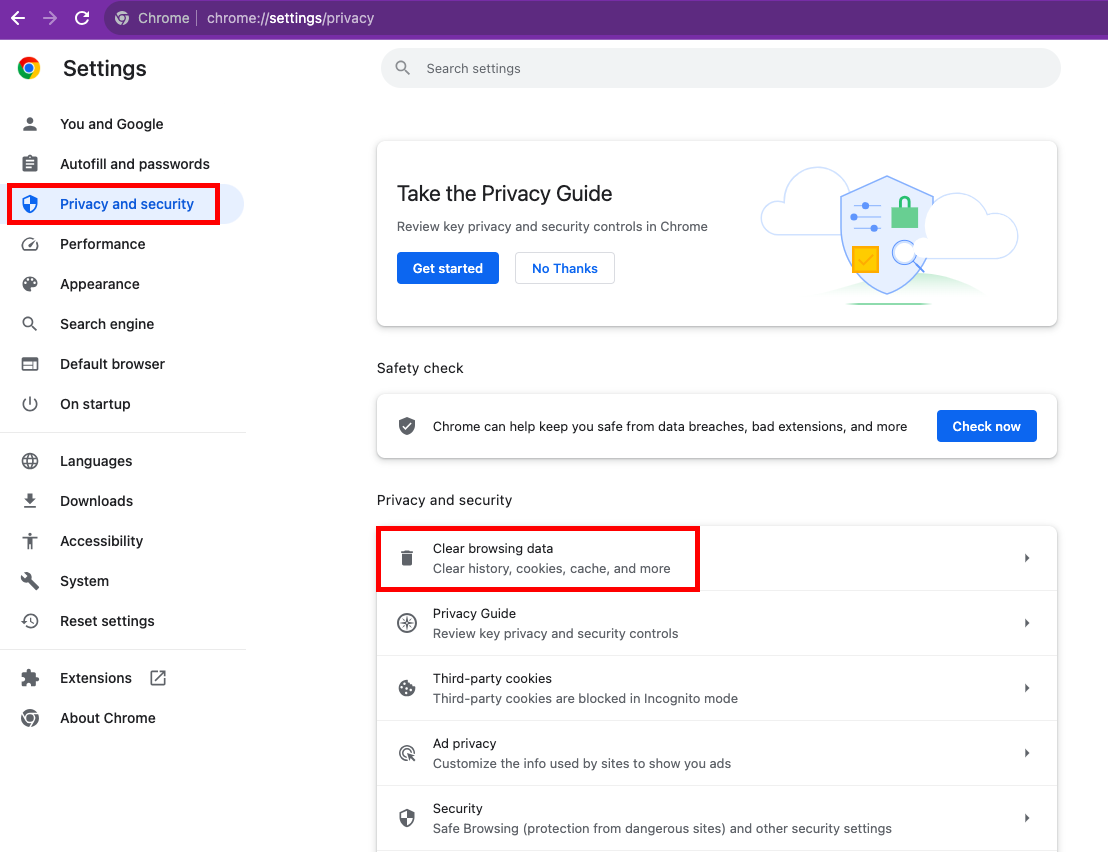The image size is (1108, 852).
Task: Select the cookie icon for Third-party cookies
Action: (x=406, y=688)
